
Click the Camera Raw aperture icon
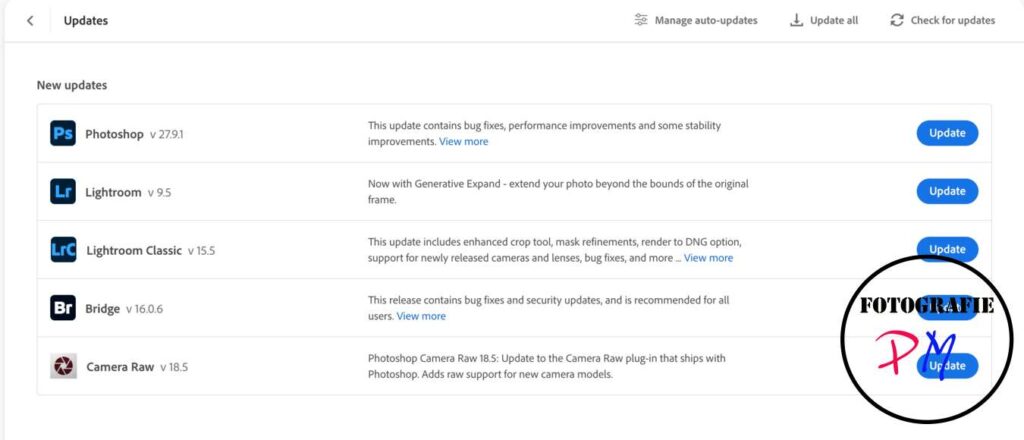coord(63,366)
